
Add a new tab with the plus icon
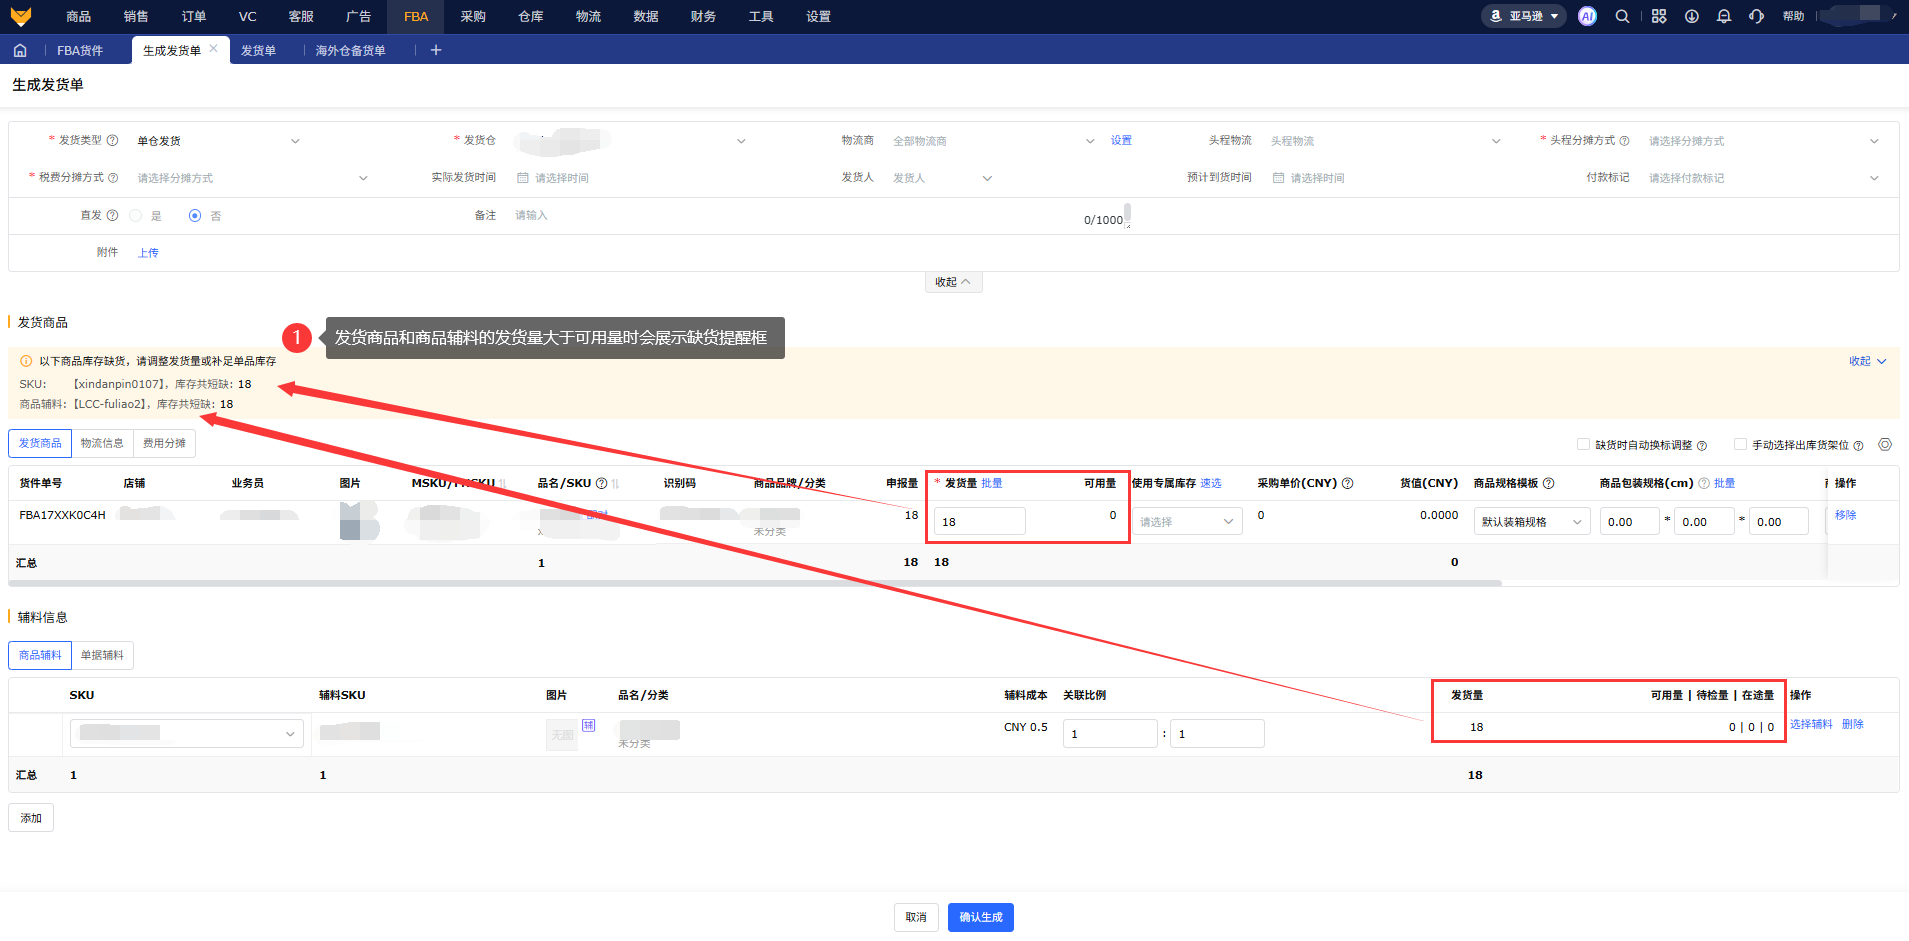click(436, 50)
